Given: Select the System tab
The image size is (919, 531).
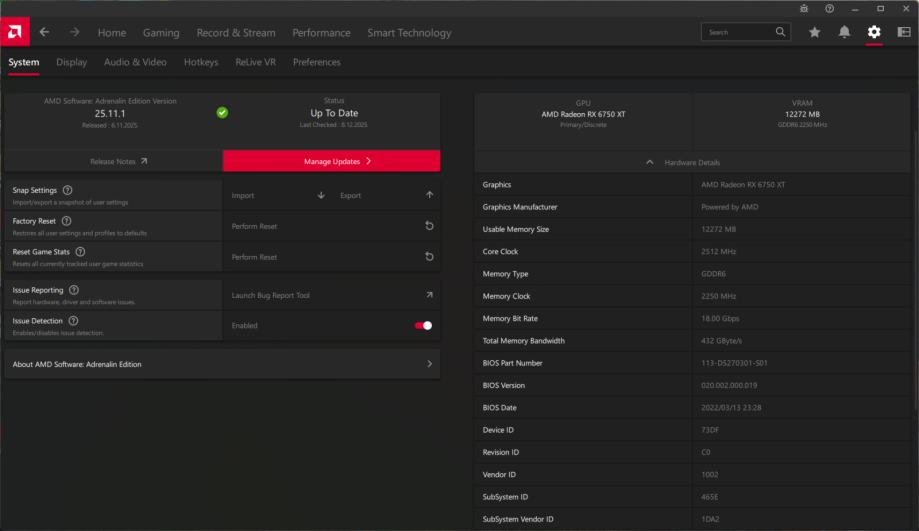Looking at the screenshot, I should pyautogui.click(x=23, y=62).
